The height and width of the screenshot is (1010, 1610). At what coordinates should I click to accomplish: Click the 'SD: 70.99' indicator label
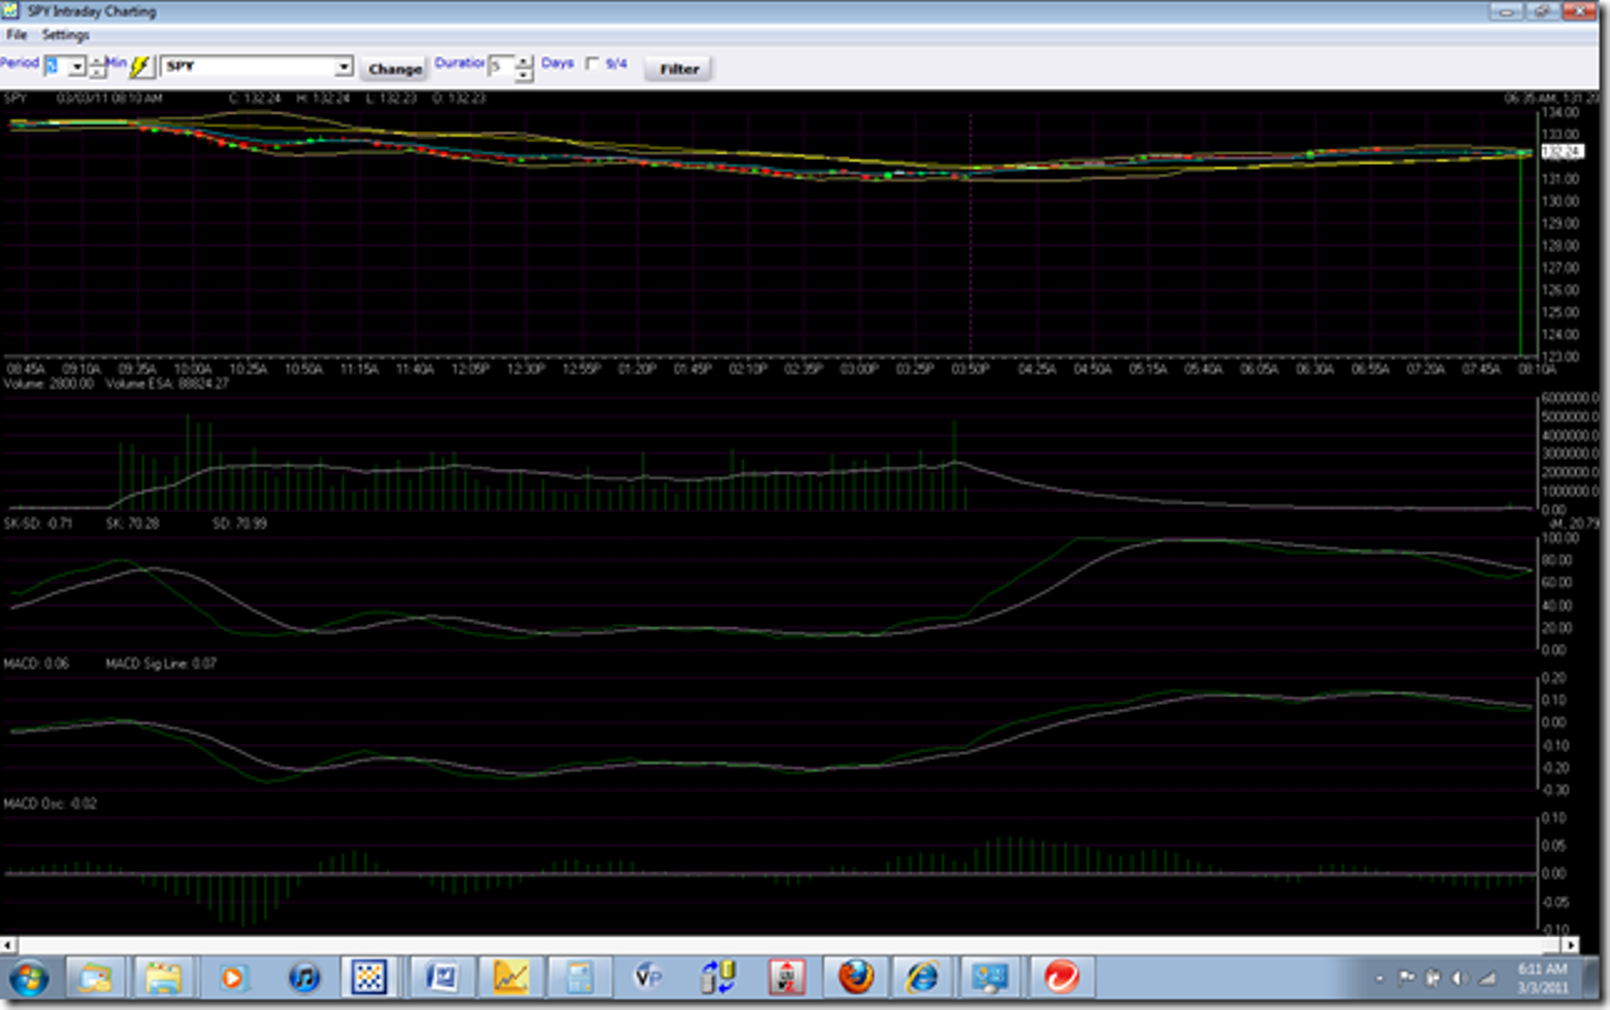point(239,523)
